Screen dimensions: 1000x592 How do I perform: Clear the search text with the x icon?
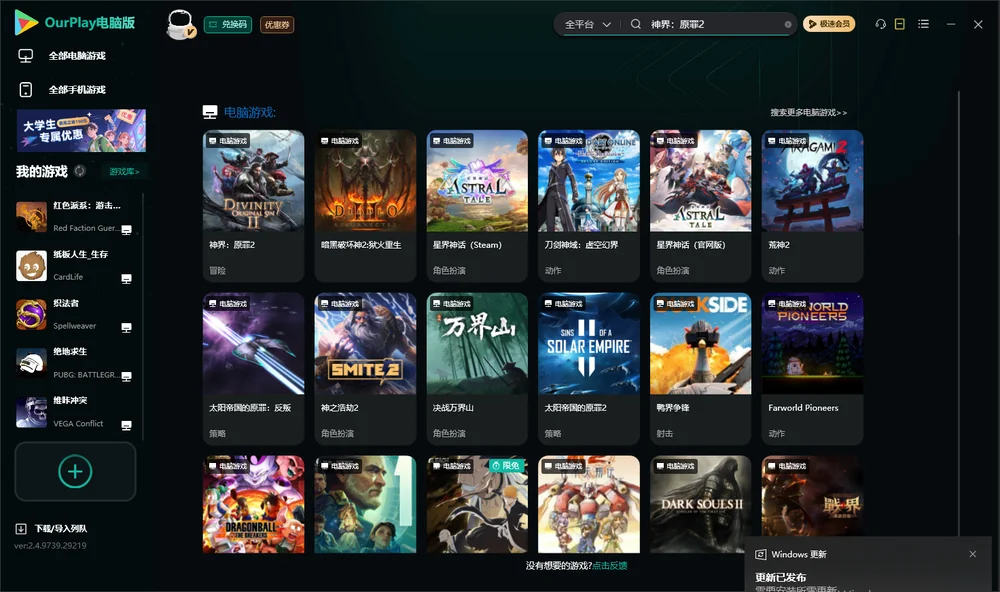pyautogui.click(x=788, y=25)
